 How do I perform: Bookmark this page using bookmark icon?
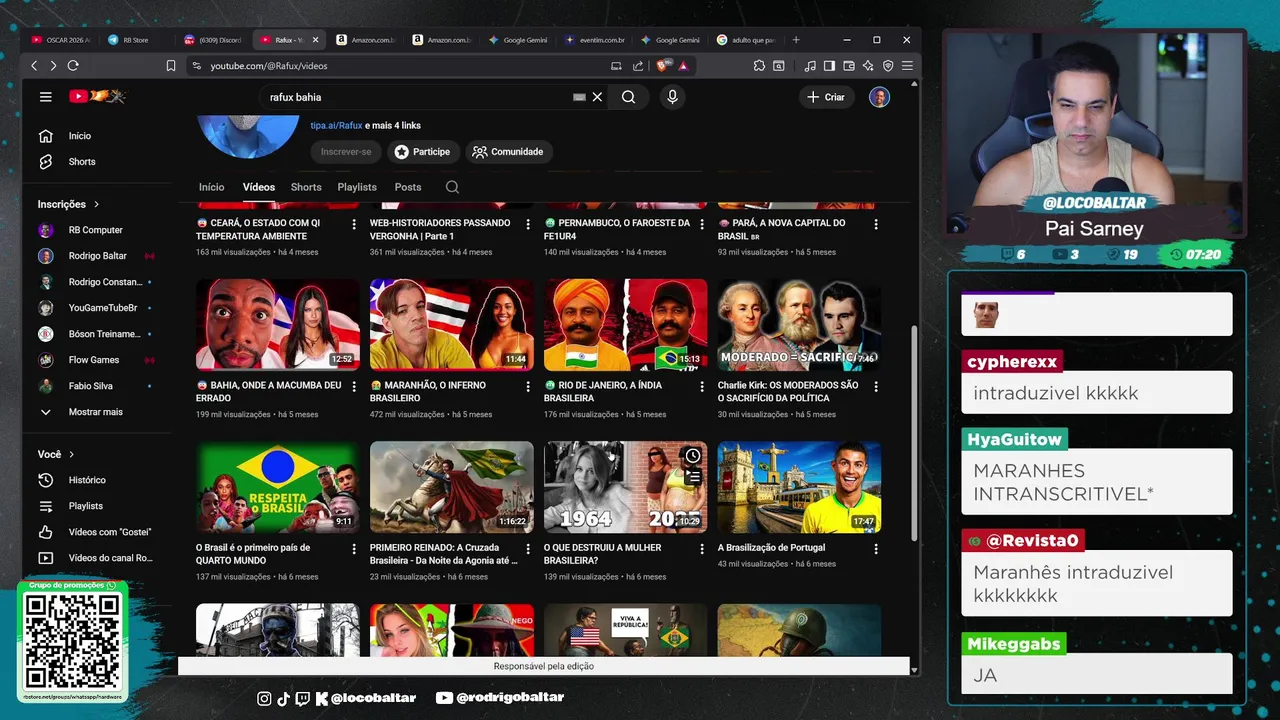(171, 66)
